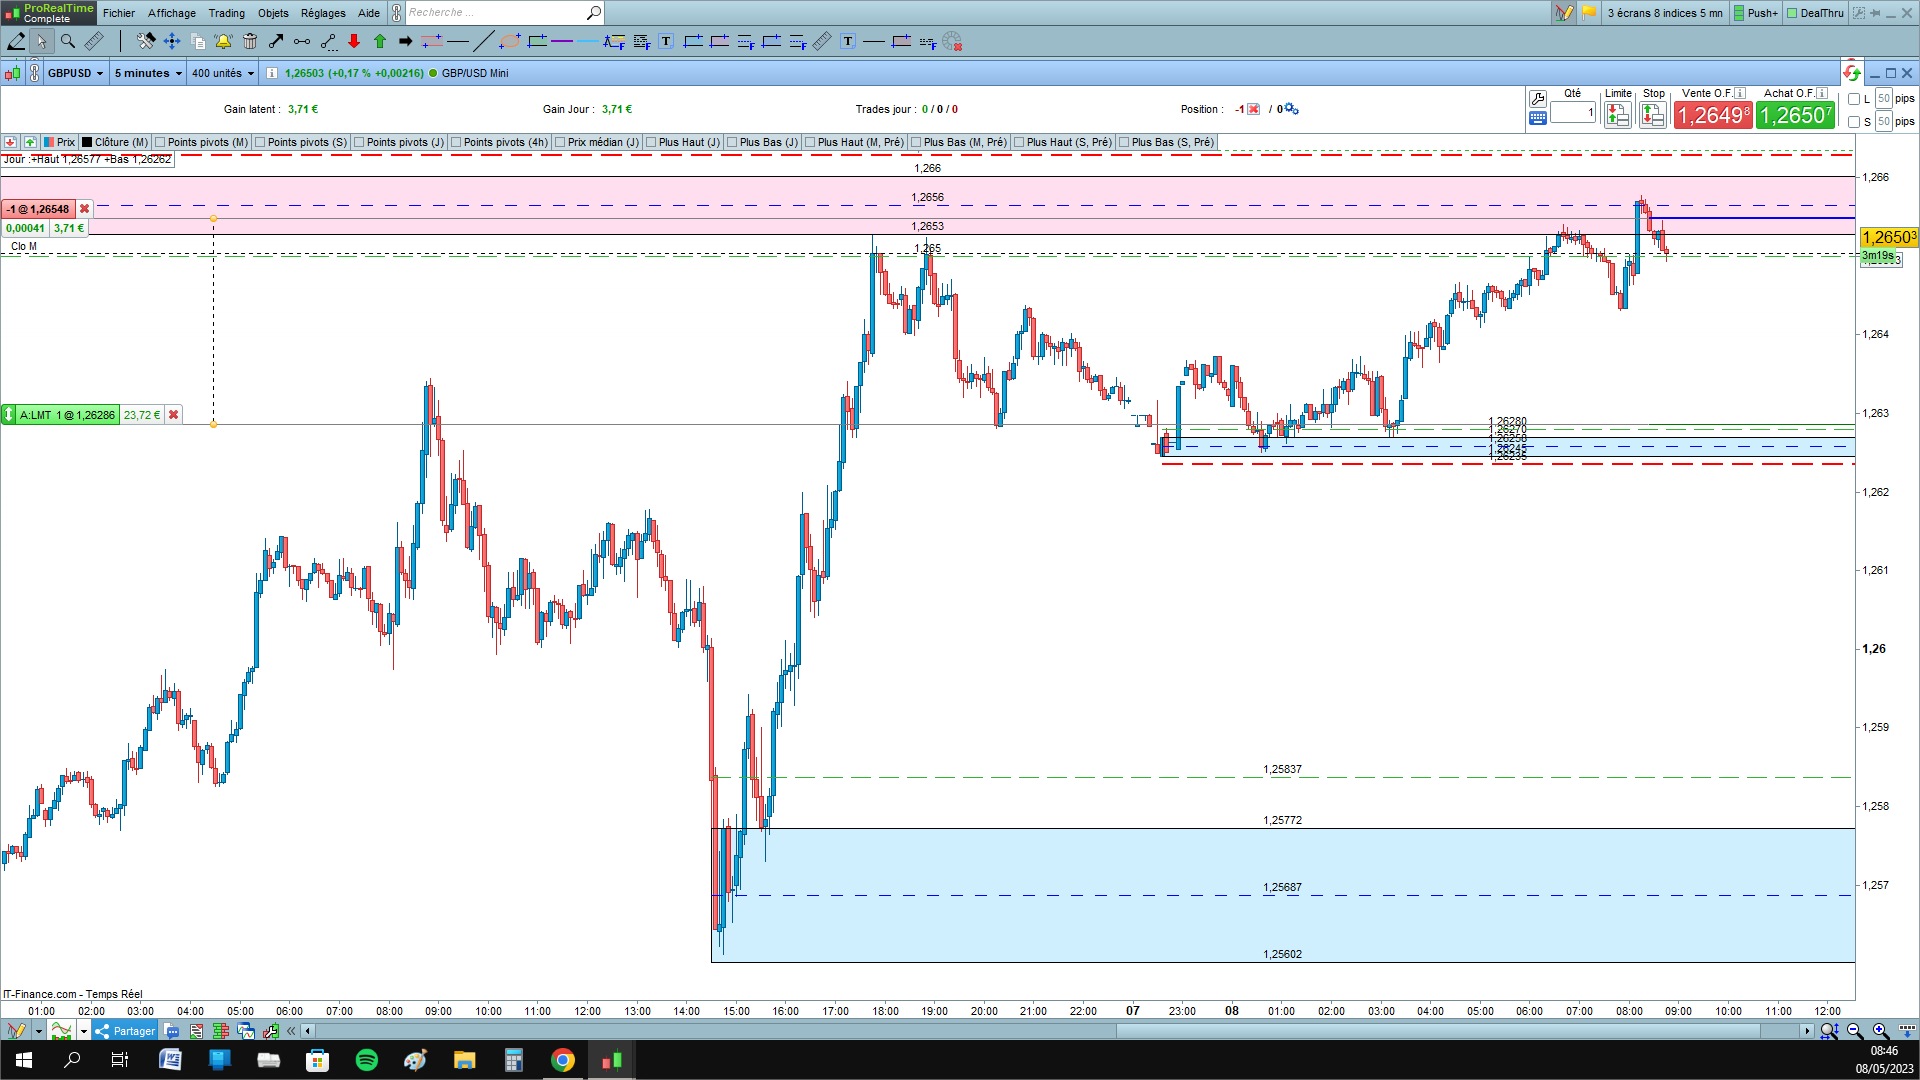The height and width of the screenshot is (1080, 1920).
Task: Click the Recherche search field
Action: (x=495, y=13)
